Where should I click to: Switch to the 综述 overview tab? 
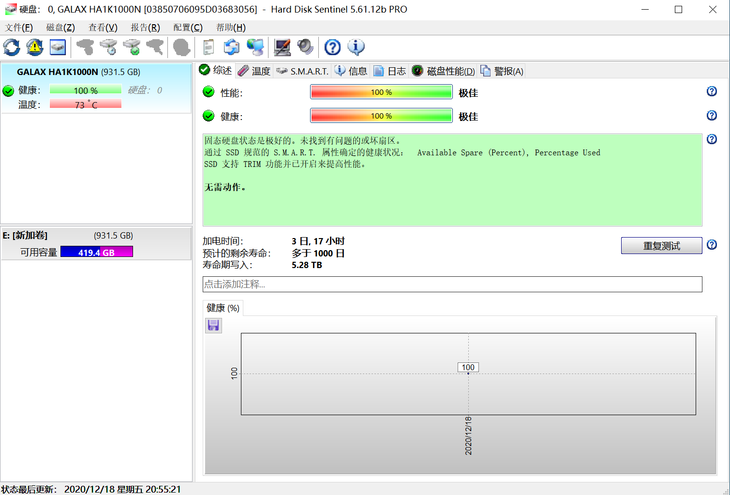pyautogui.click(x=215, y=70)
